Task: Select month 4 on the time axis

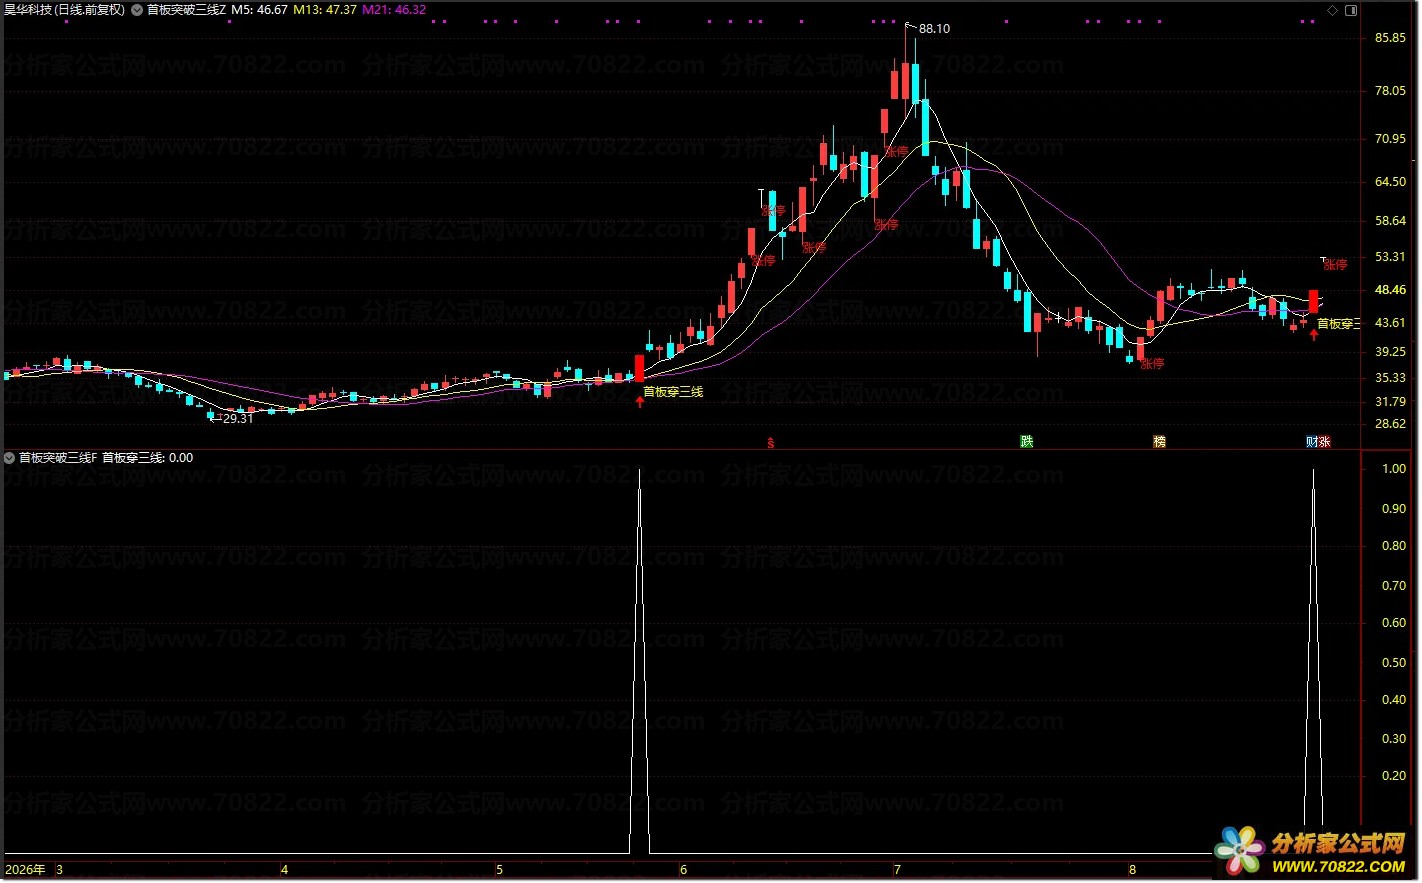Action: [284, 870]
